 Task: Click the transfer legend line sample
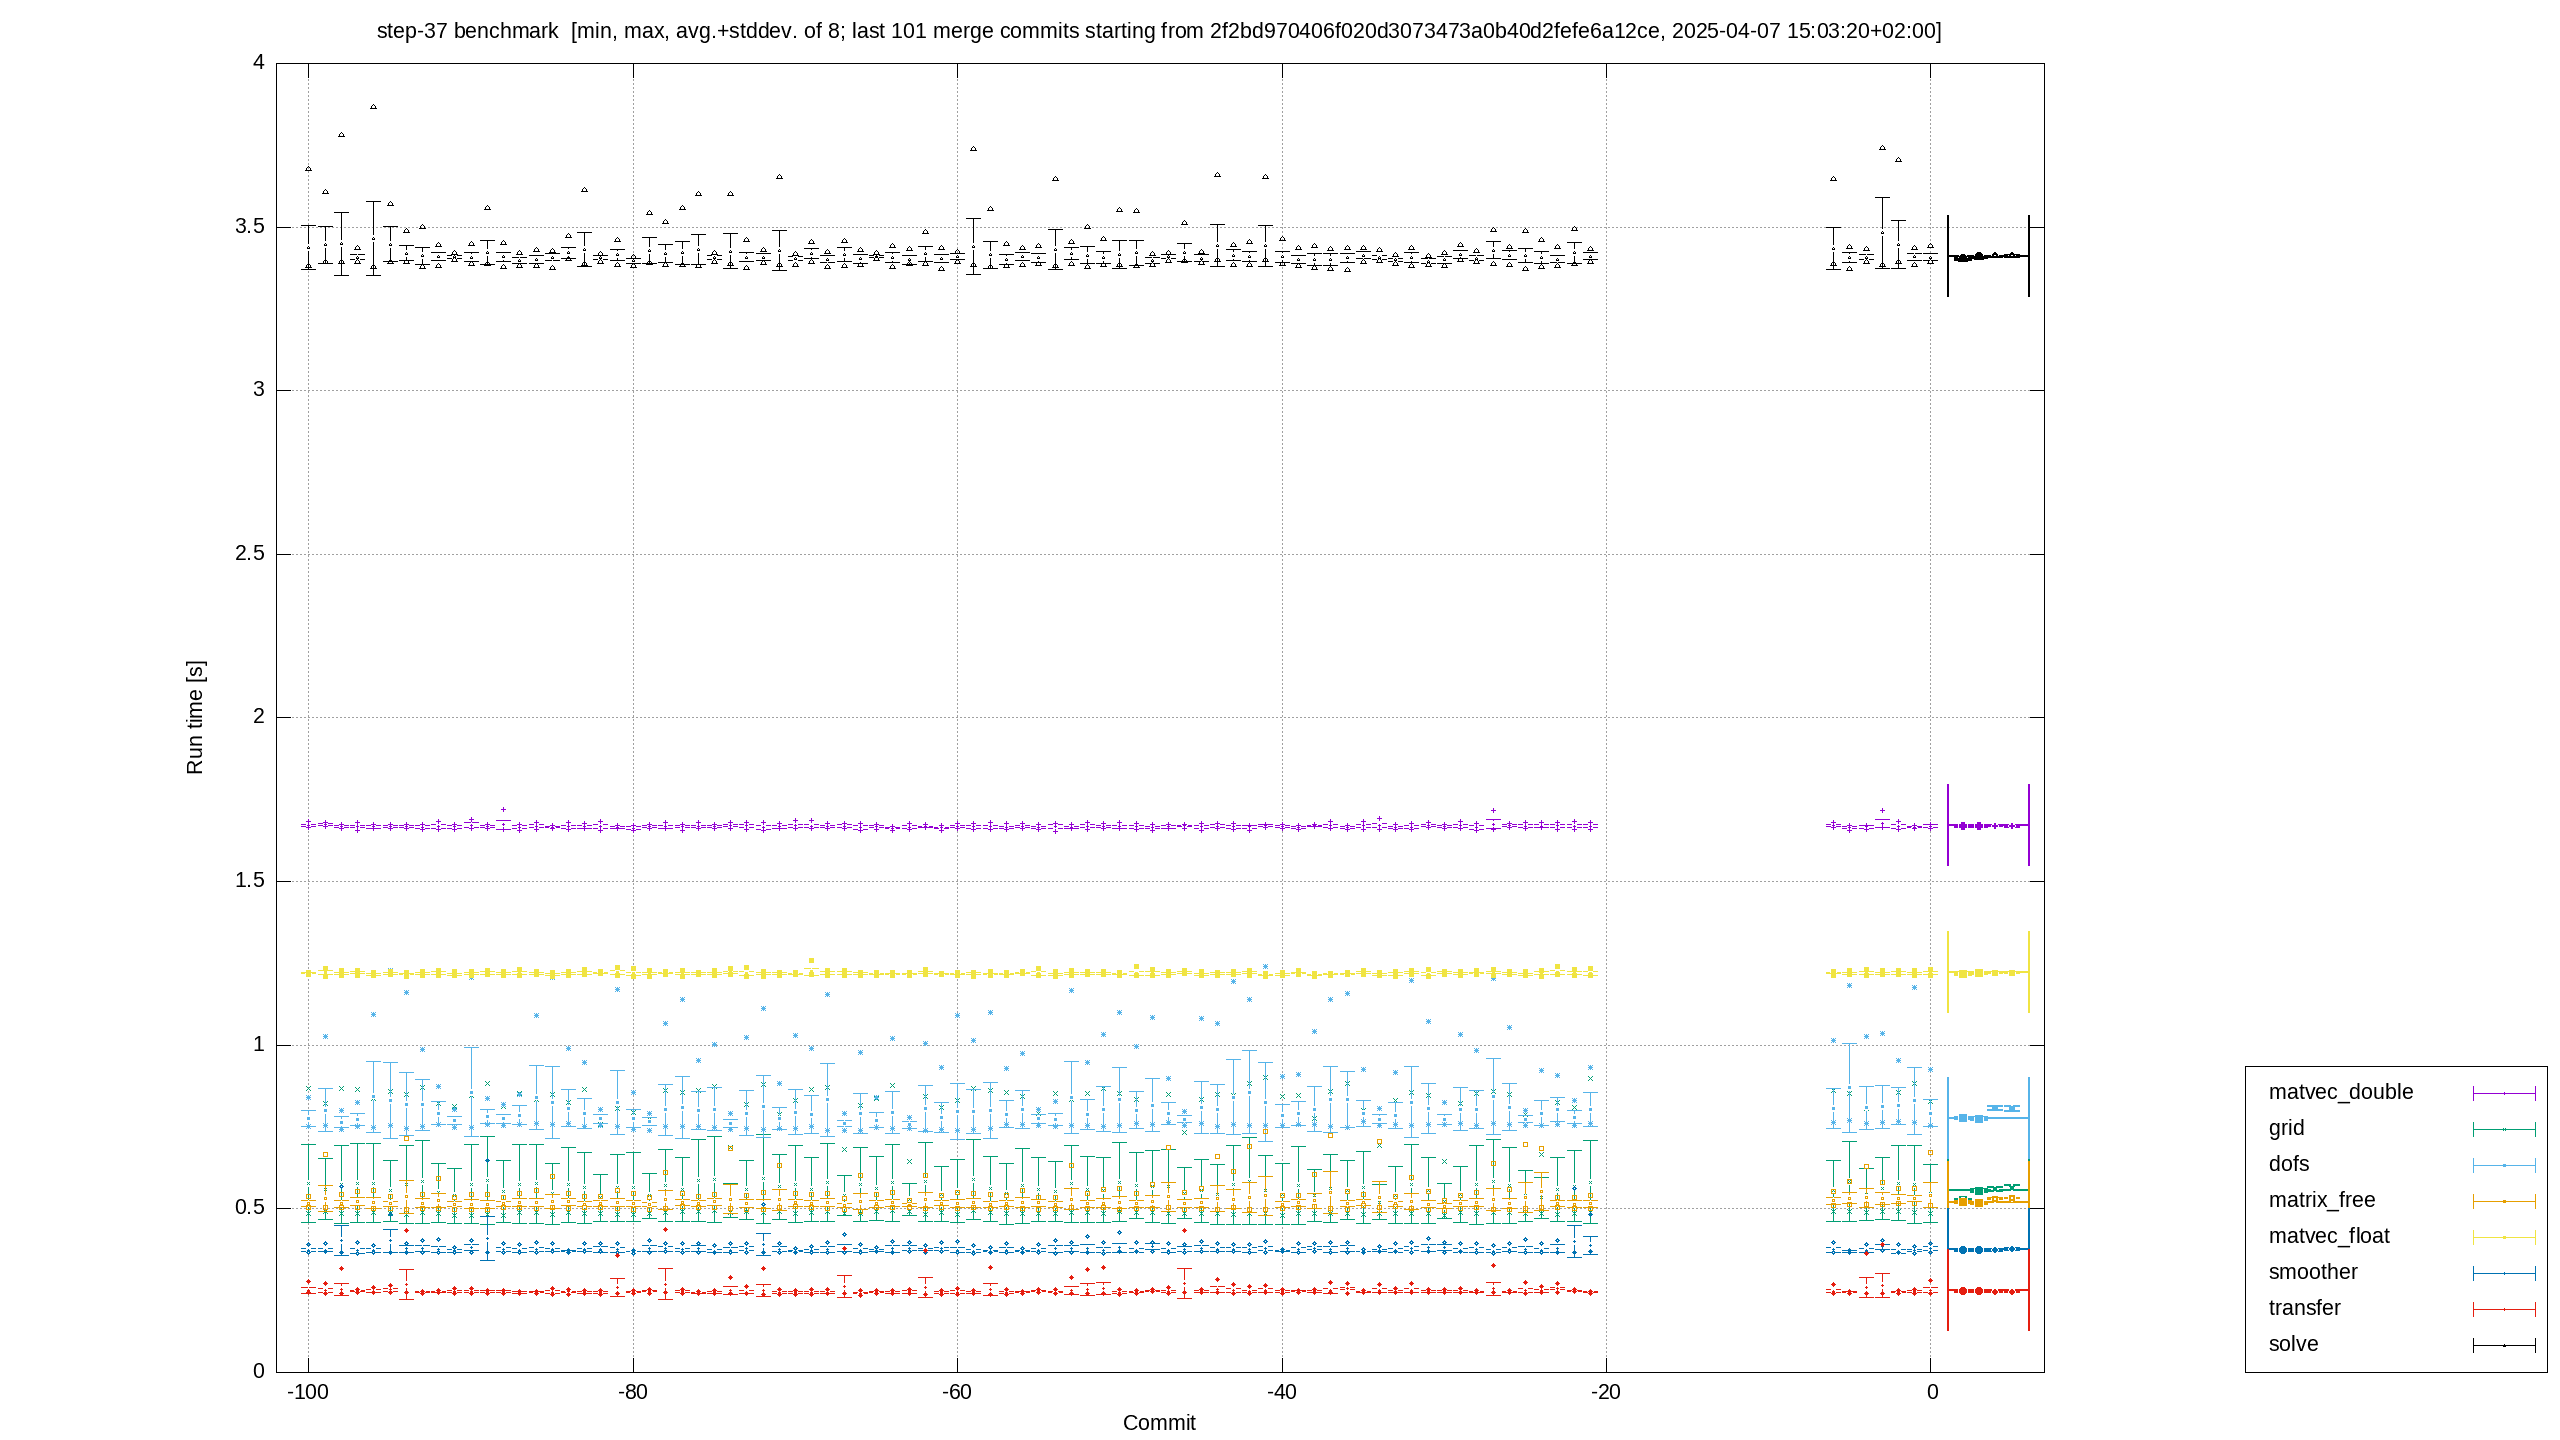pyautogui.click(x=2504, y=1309)
